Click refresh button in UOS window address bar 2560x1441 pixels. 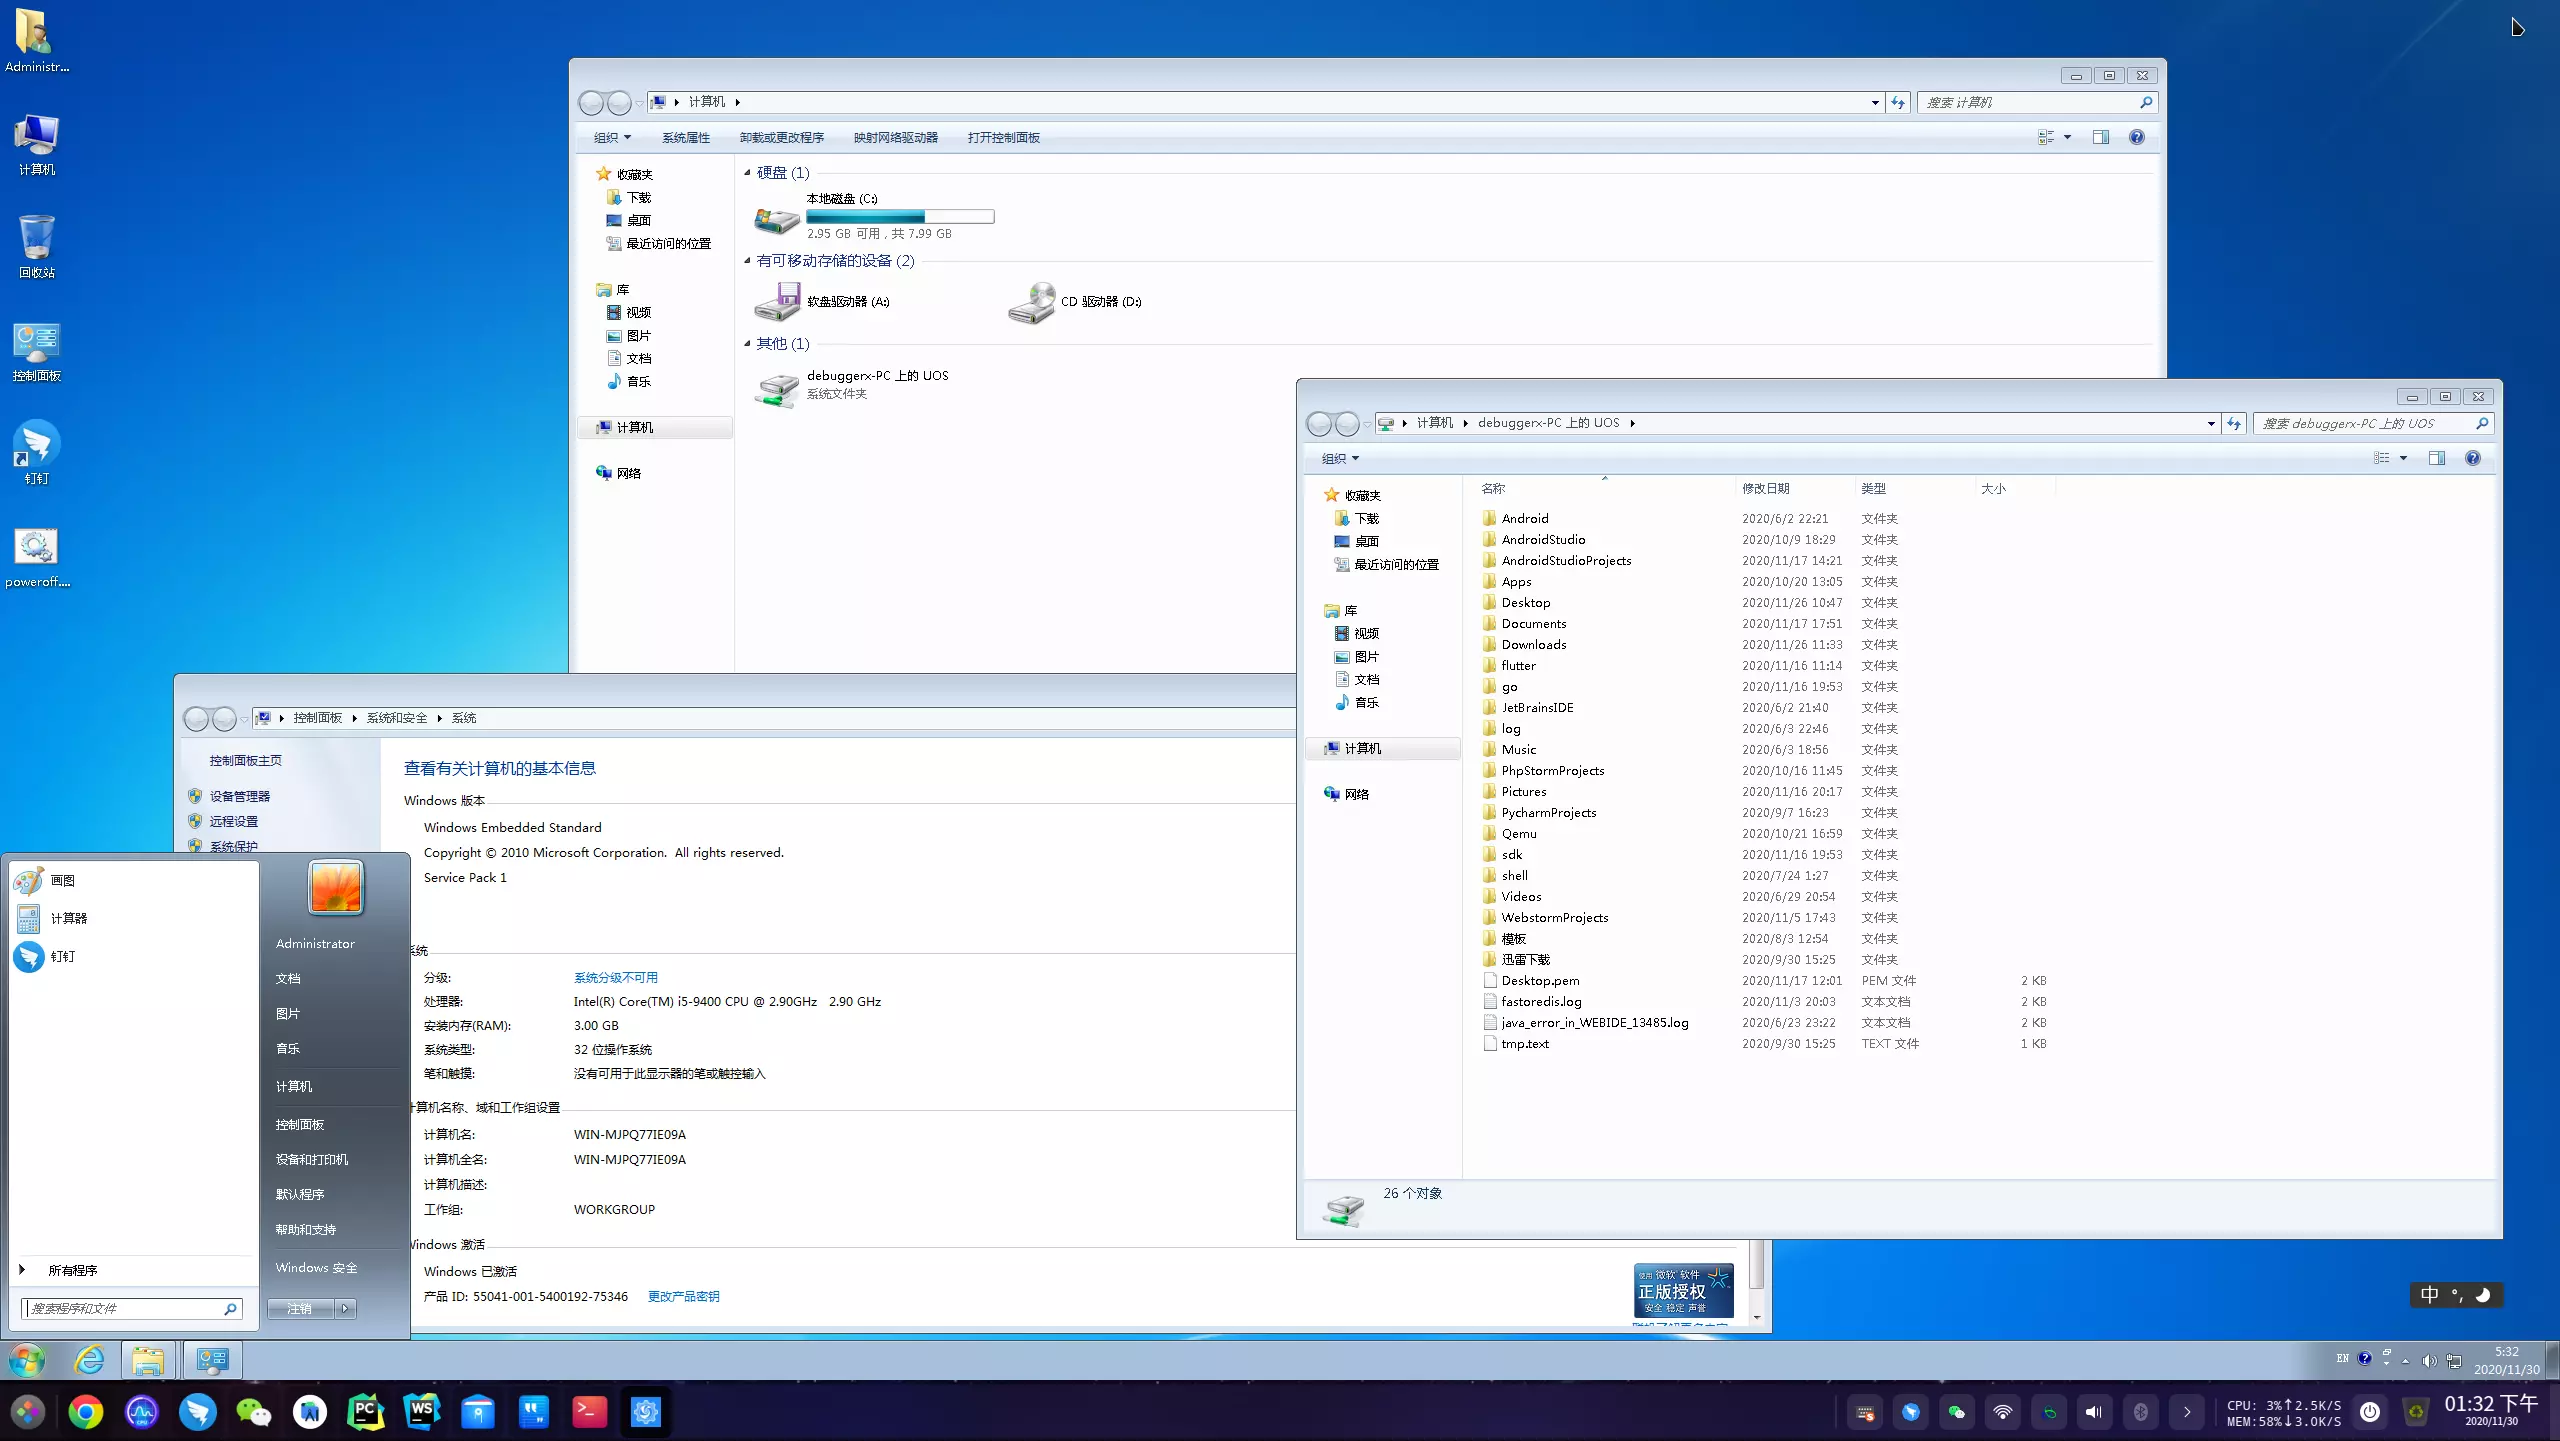(x=2234, y=424)
